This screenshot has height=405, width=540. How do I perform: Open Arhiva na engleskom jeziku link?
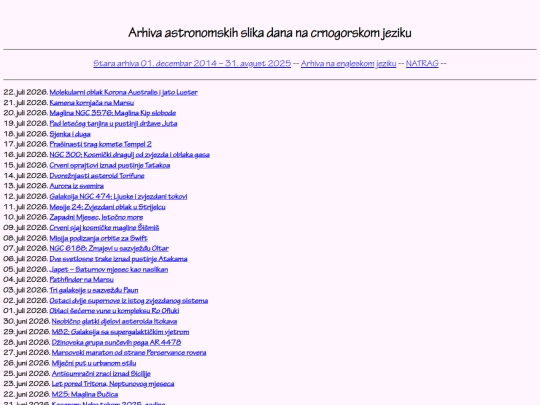click(348, 63)
